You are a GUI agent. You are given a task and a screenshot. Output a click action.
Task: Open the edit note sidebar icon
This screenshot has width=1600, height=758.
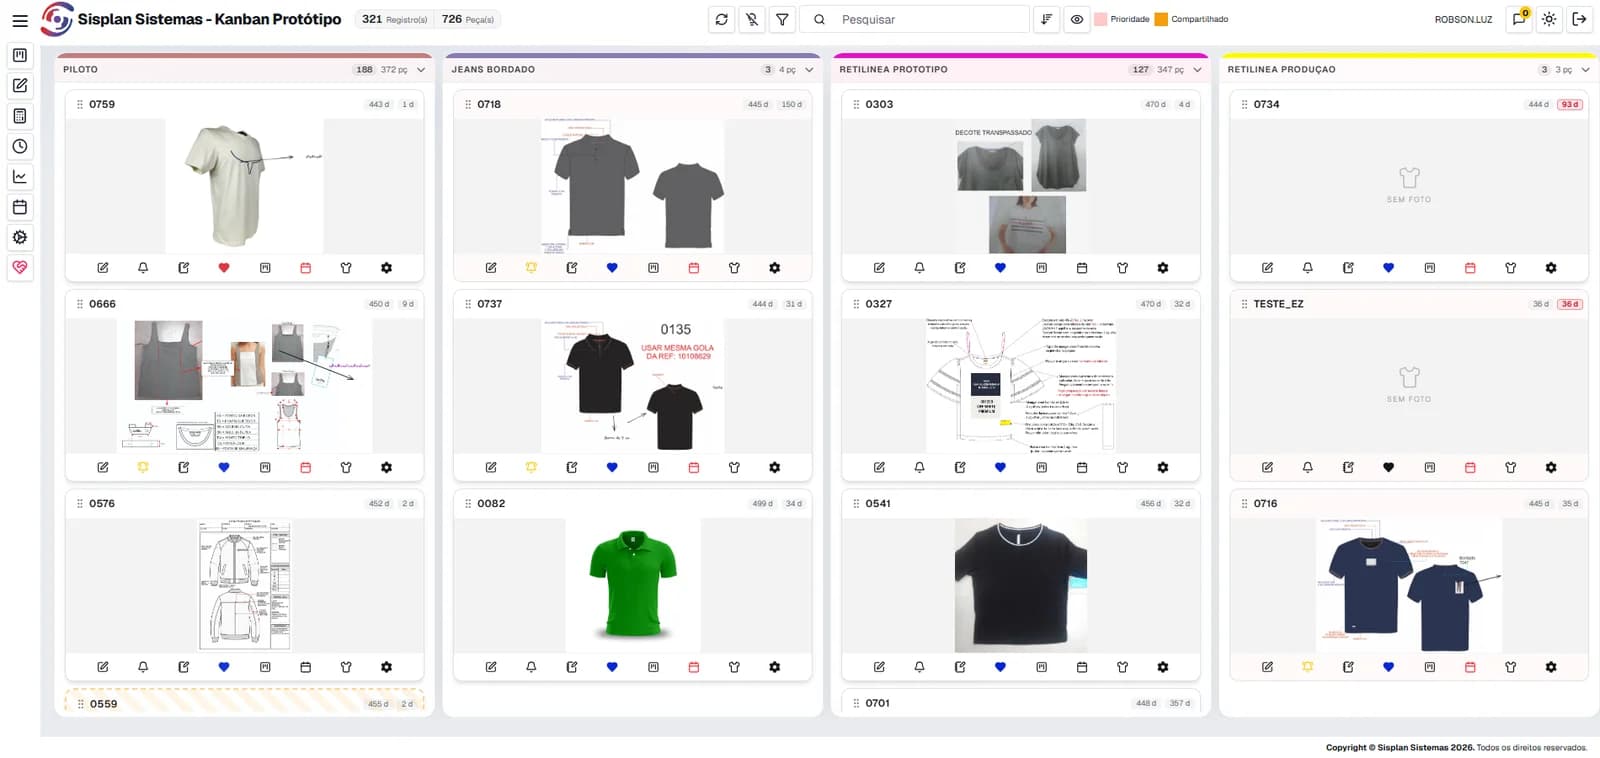pos(20,85)
